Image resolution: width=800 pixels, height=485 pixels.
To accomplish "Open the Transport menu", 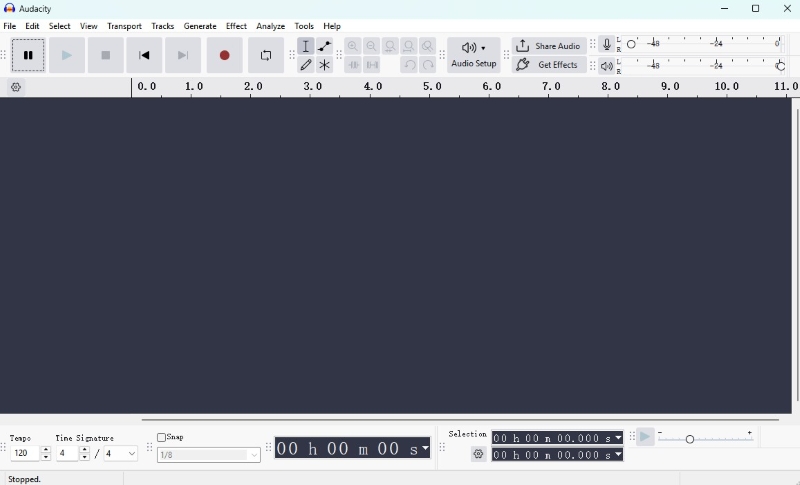I will click(x=124, y=26).
